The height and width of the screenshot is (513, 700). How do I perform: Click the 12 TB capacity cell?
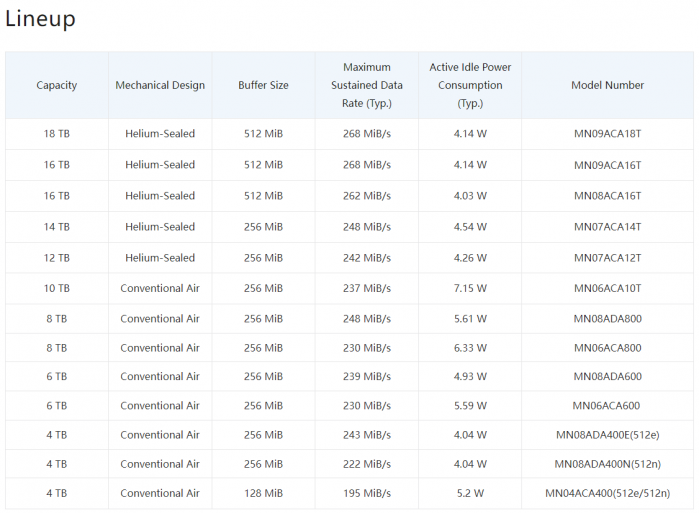point(57,258)
